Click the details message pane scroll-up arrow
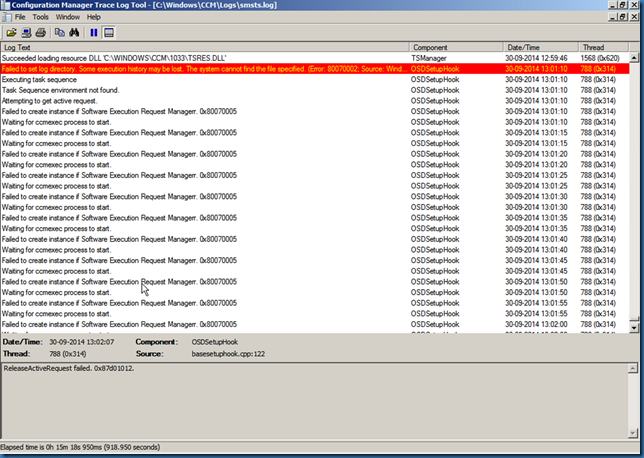 [633, 368]
